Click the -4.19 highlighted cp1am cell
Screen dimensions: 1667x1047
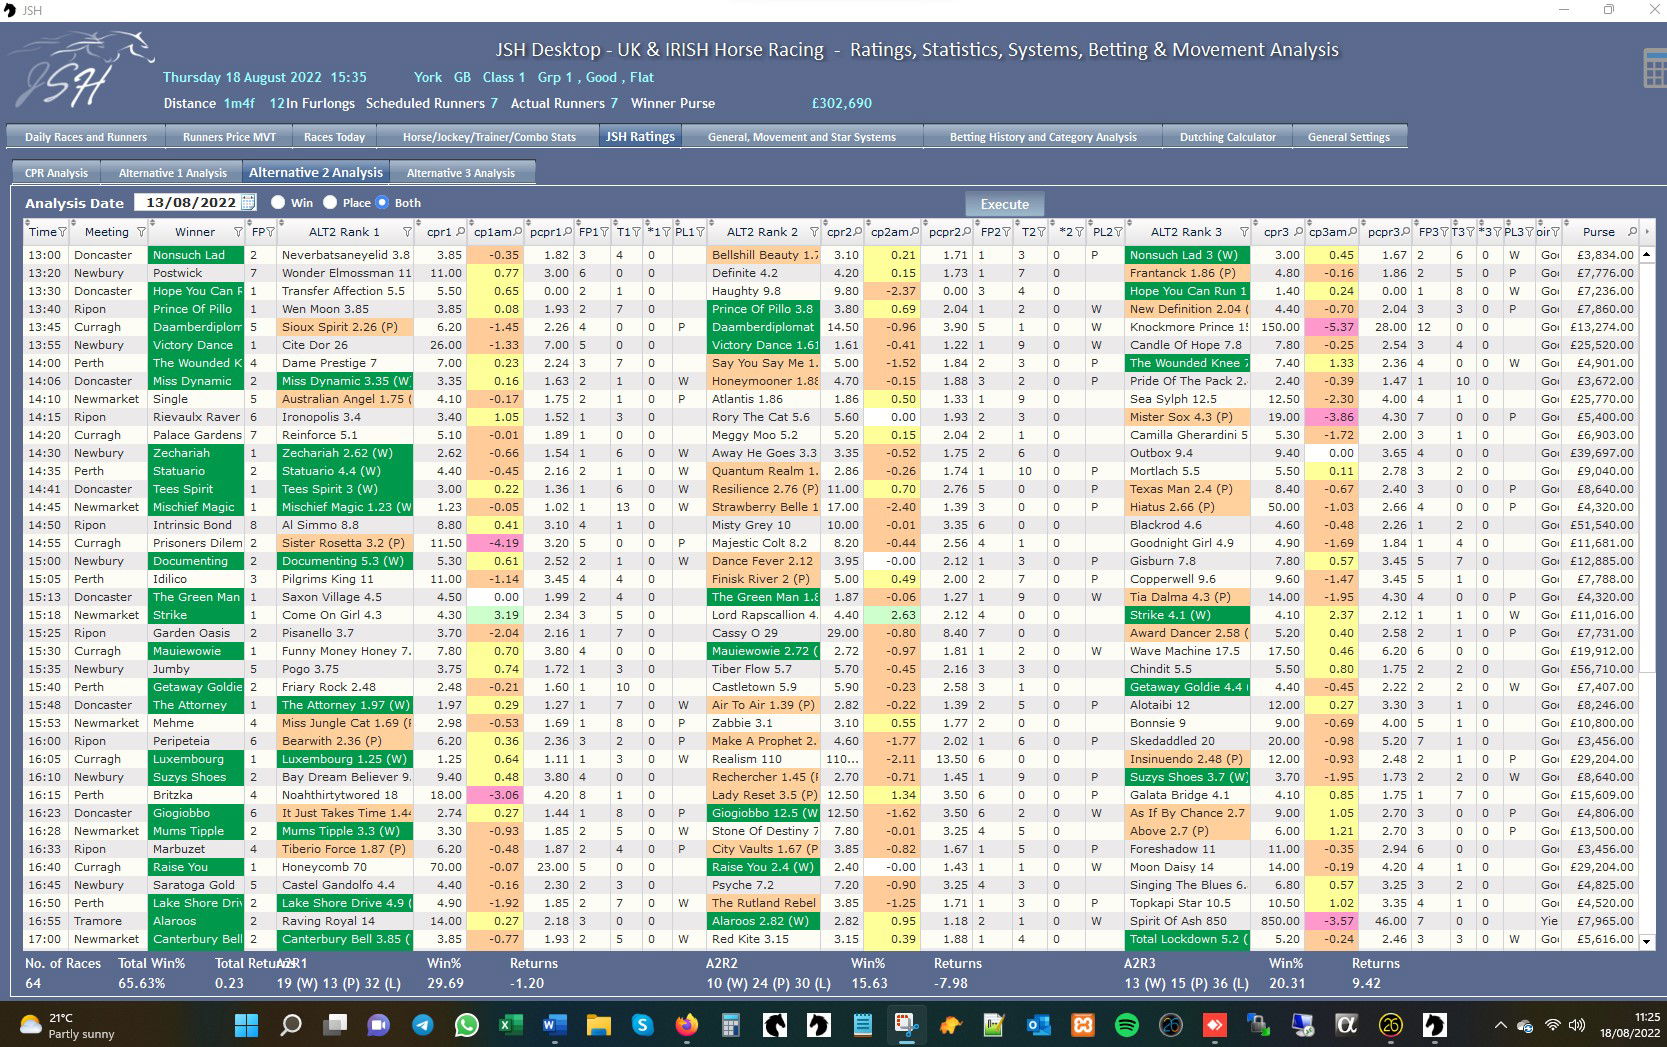point(494,543)
